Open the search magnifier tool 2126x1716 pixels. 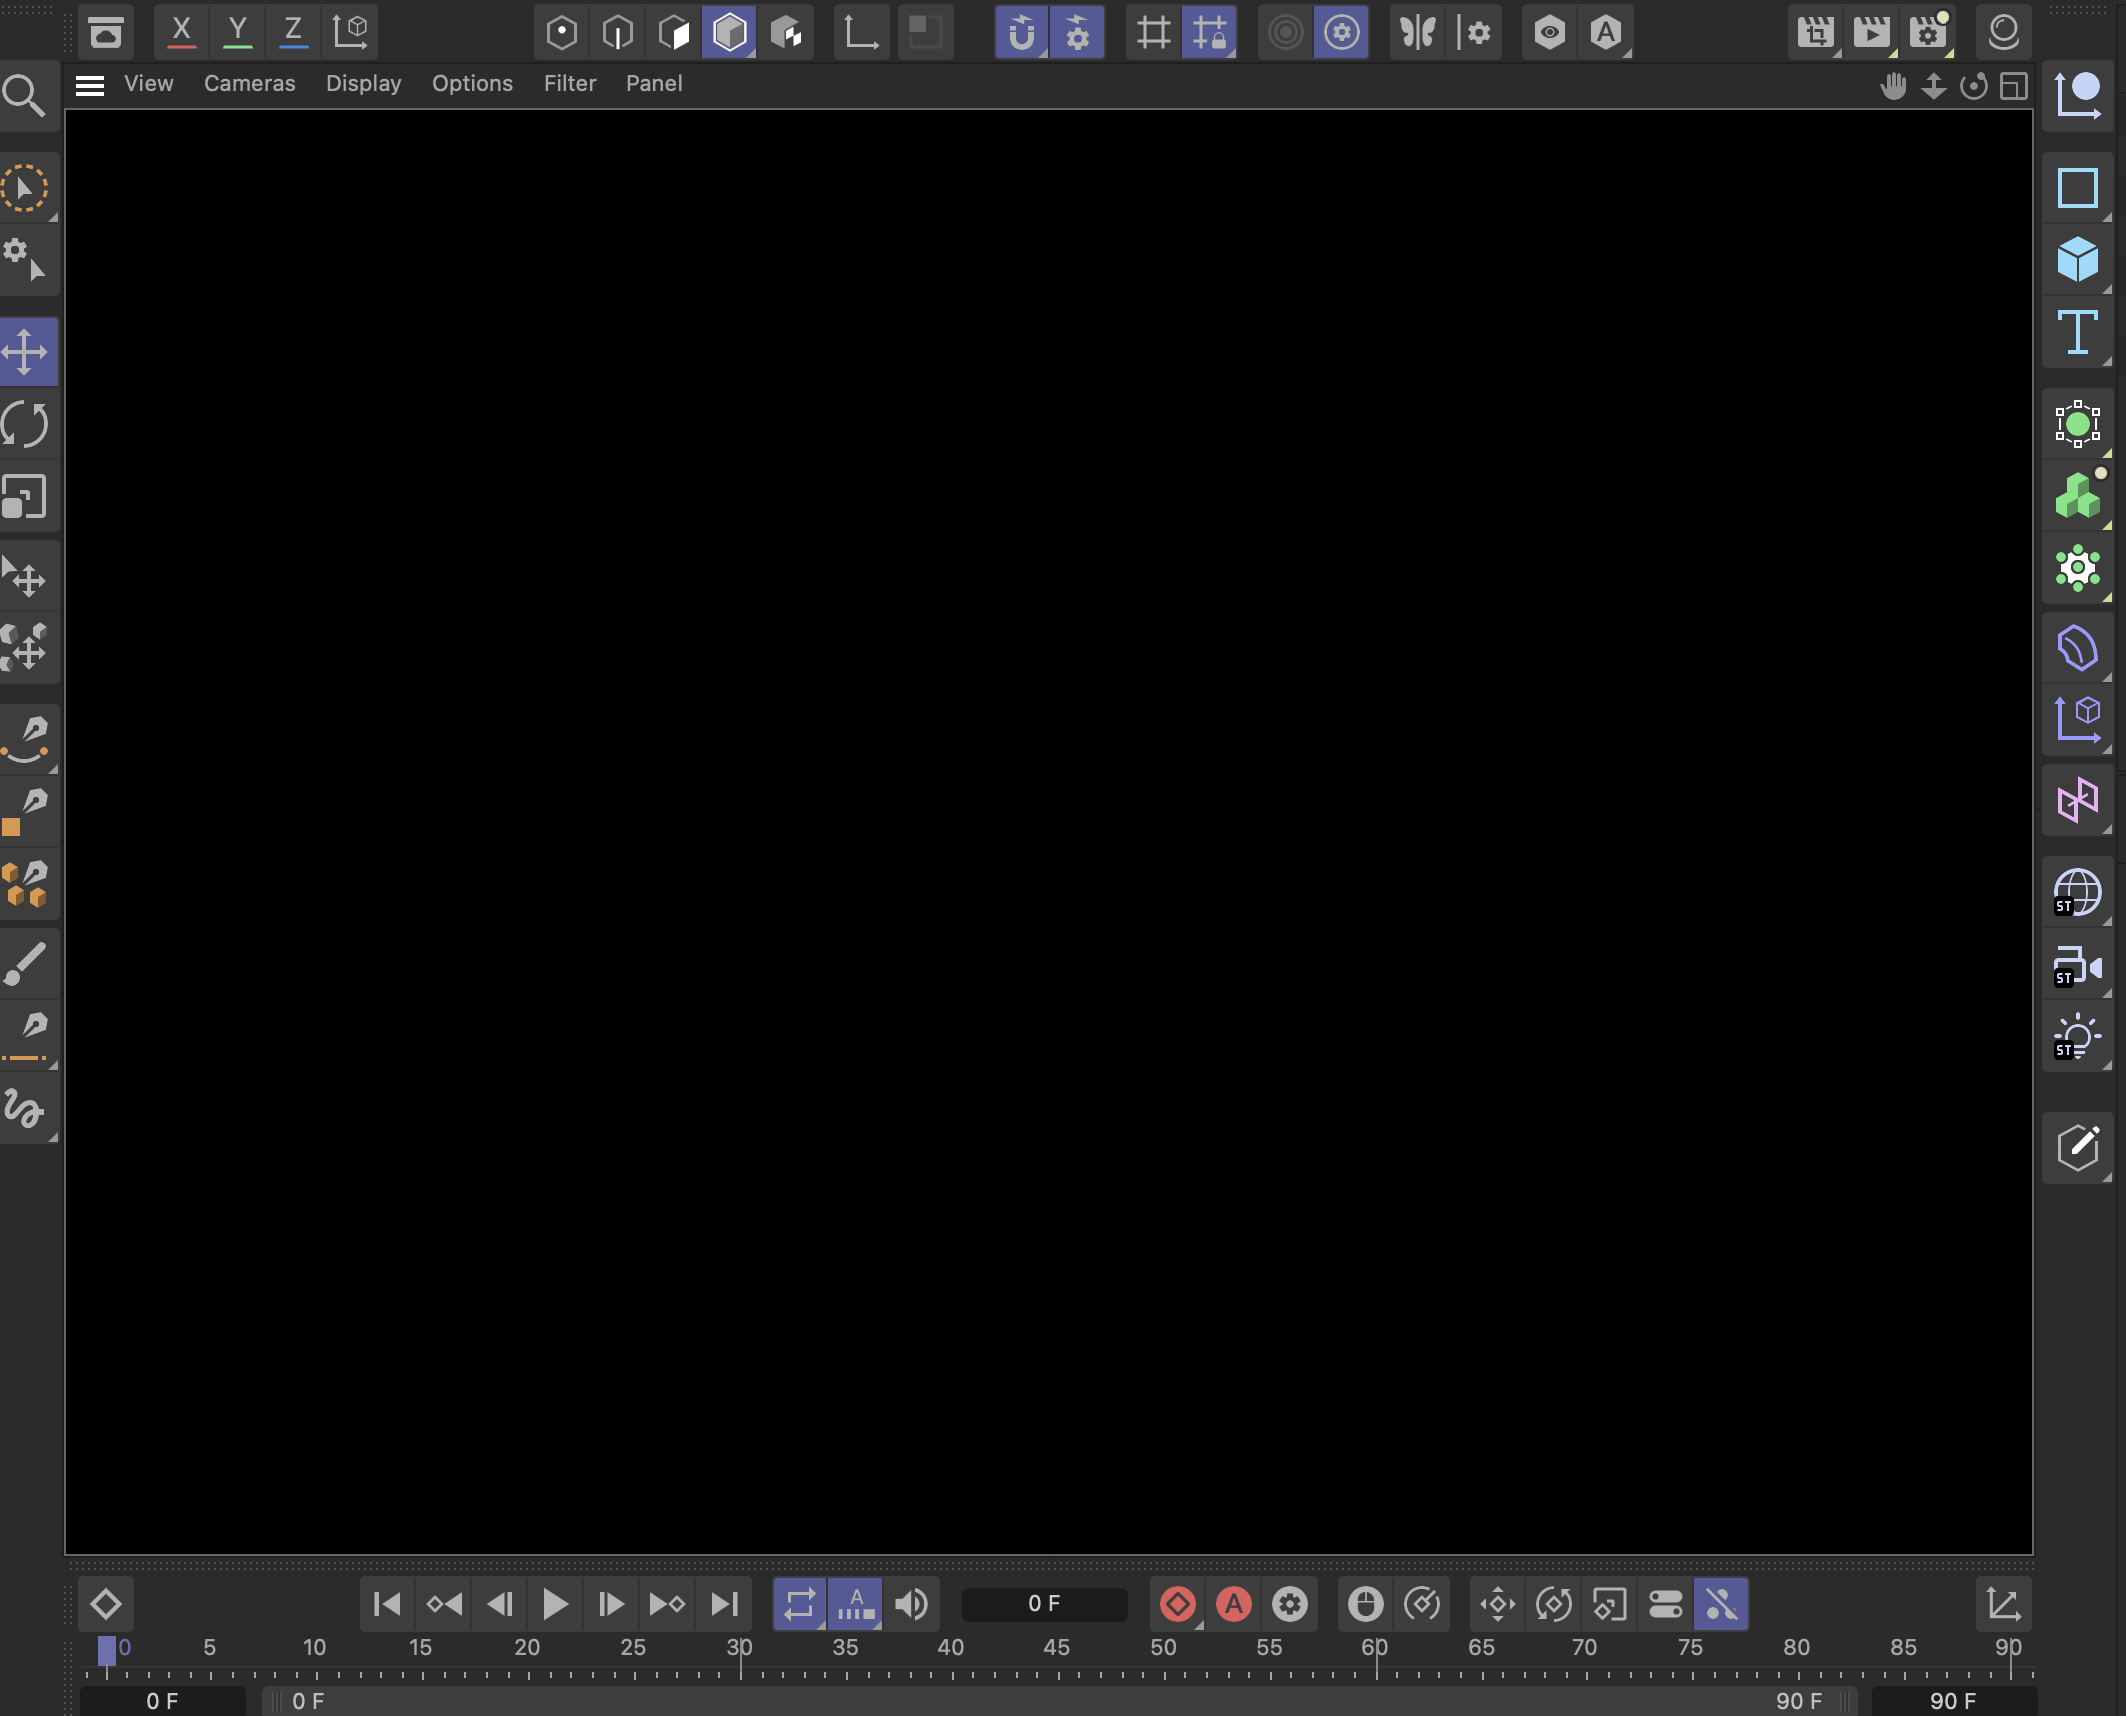[24, 96]
